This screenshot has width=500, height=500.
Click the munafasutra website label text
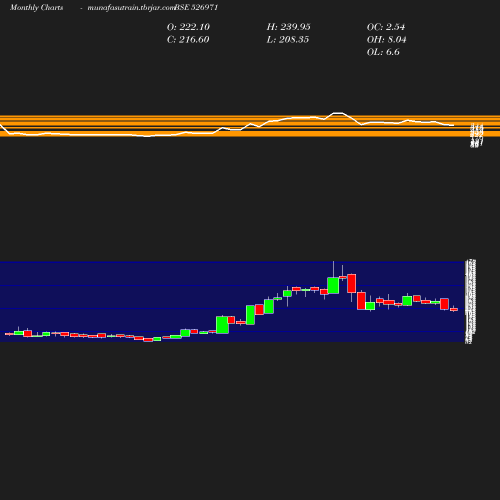(x=131, y=8)
